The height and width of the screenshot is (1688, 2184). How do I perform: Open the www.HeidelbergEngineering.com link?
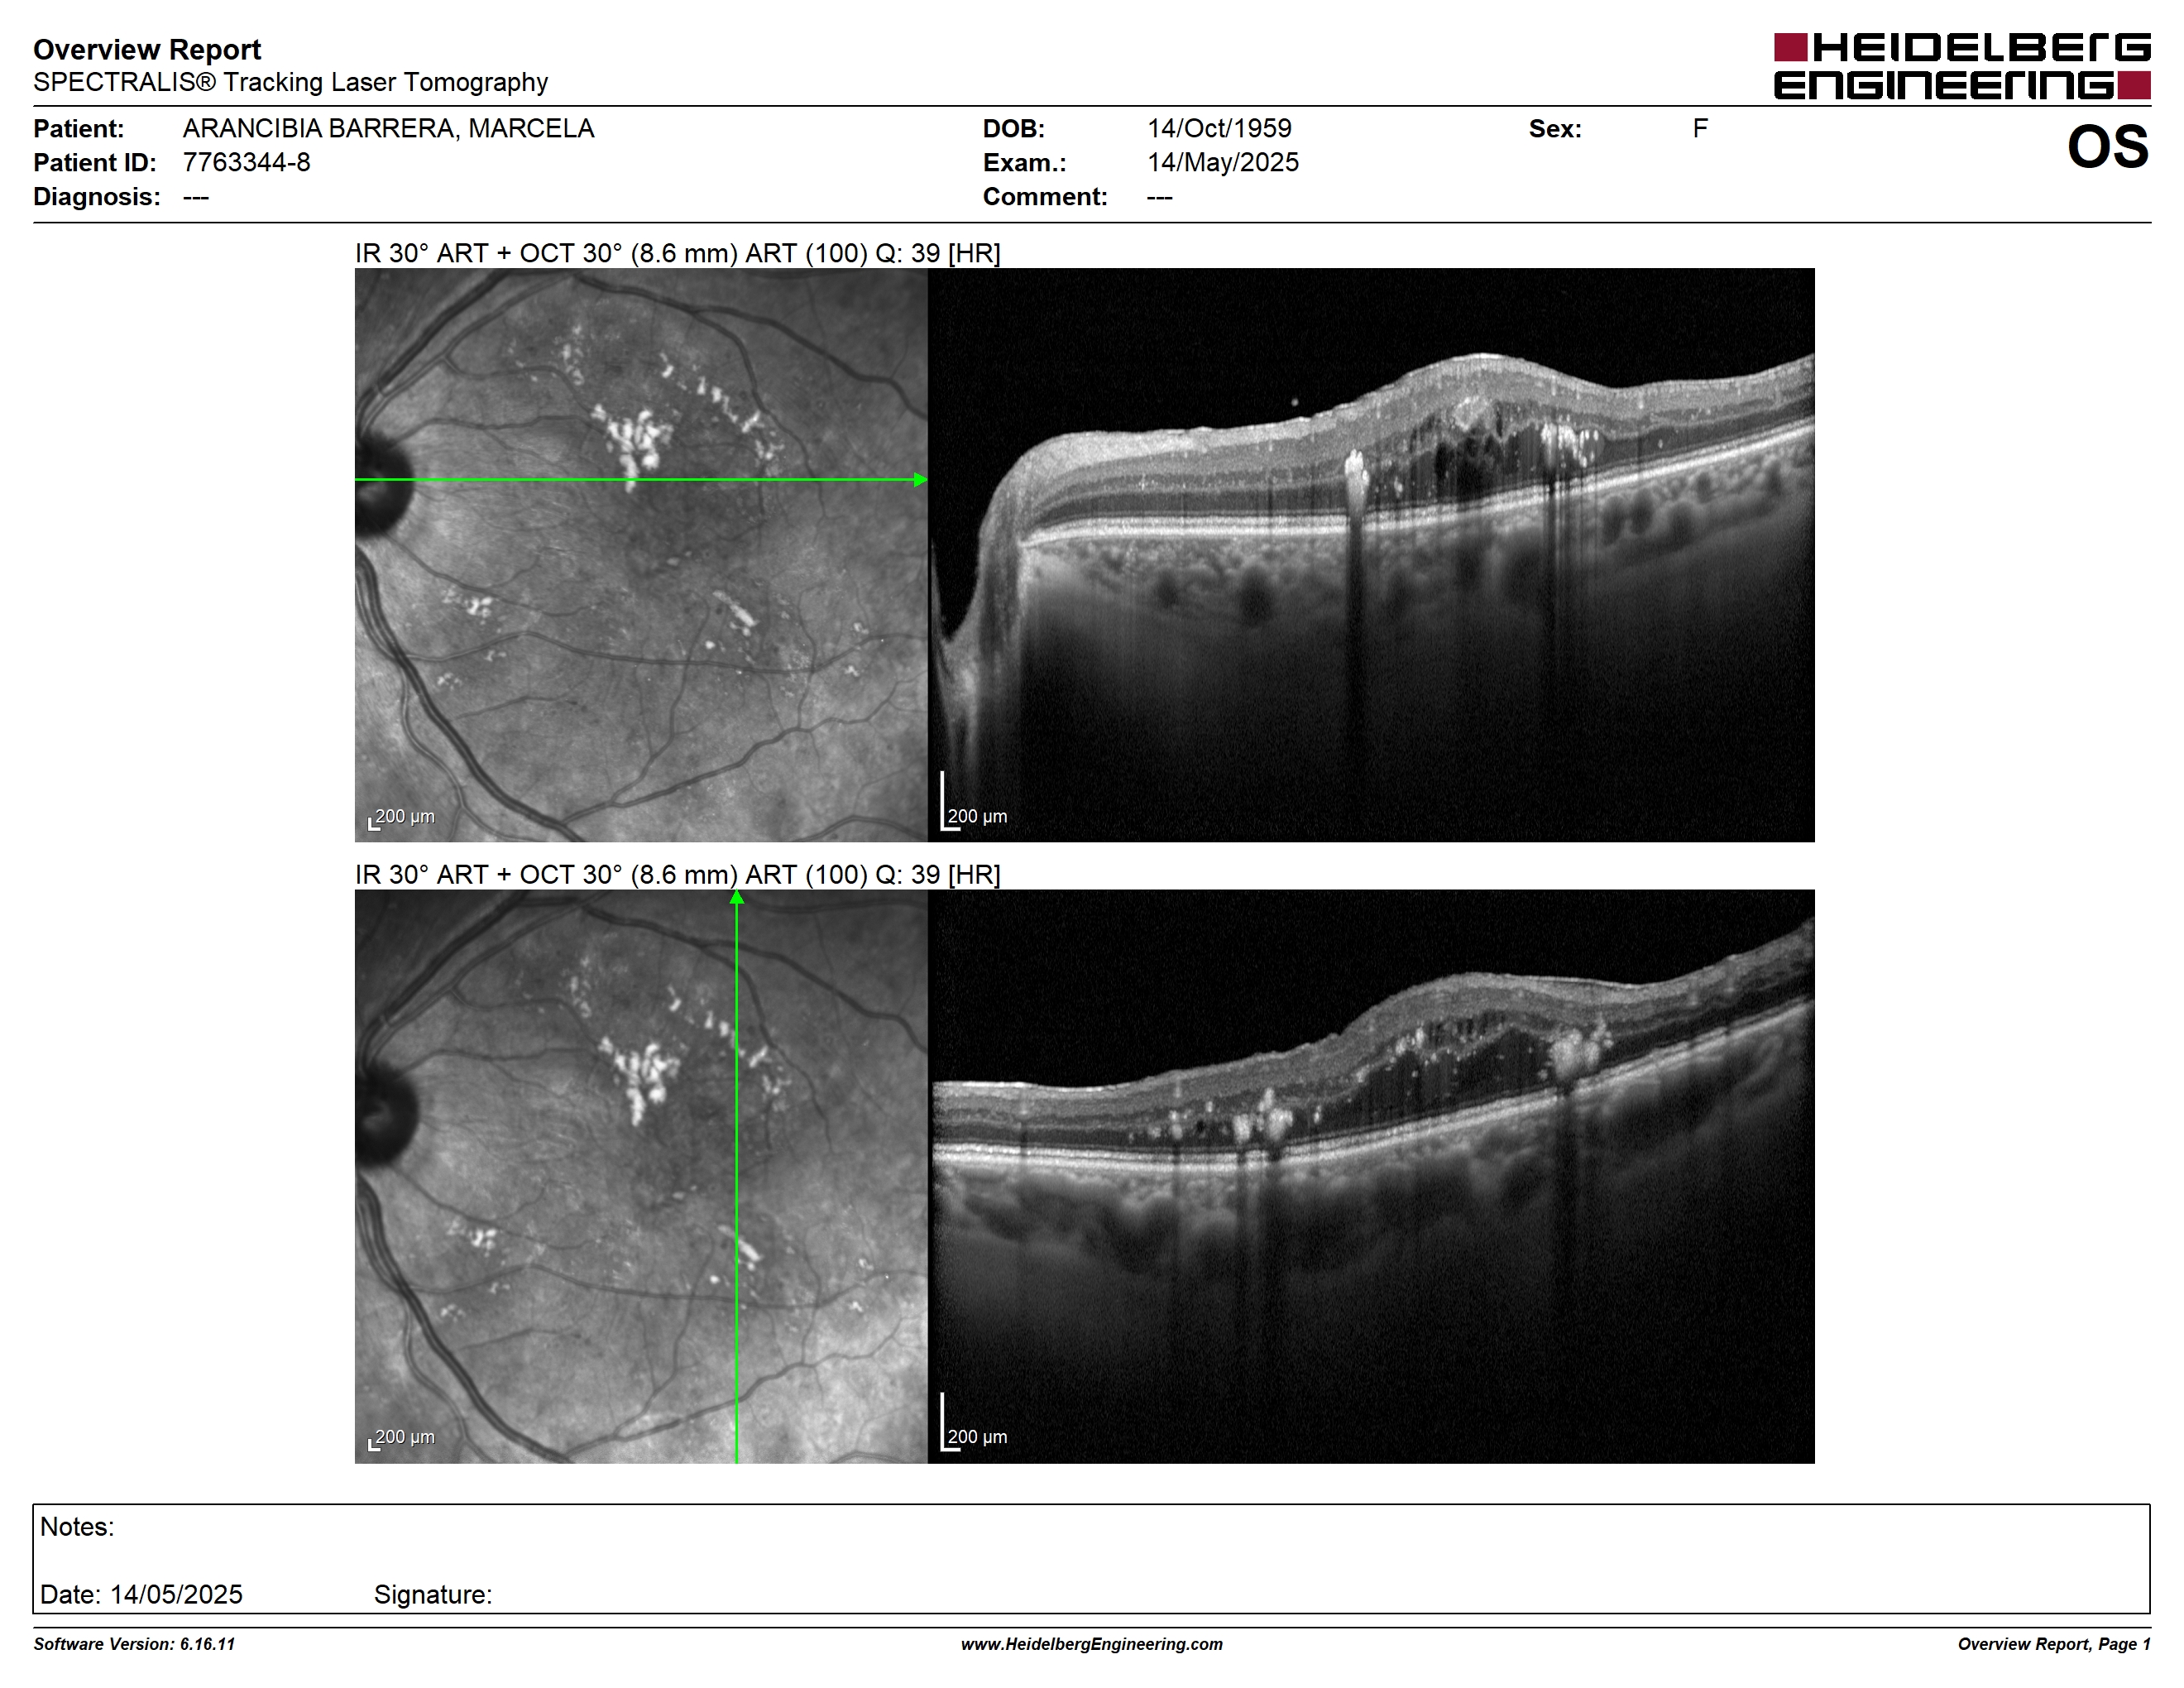click(x=1092, y=1644)
